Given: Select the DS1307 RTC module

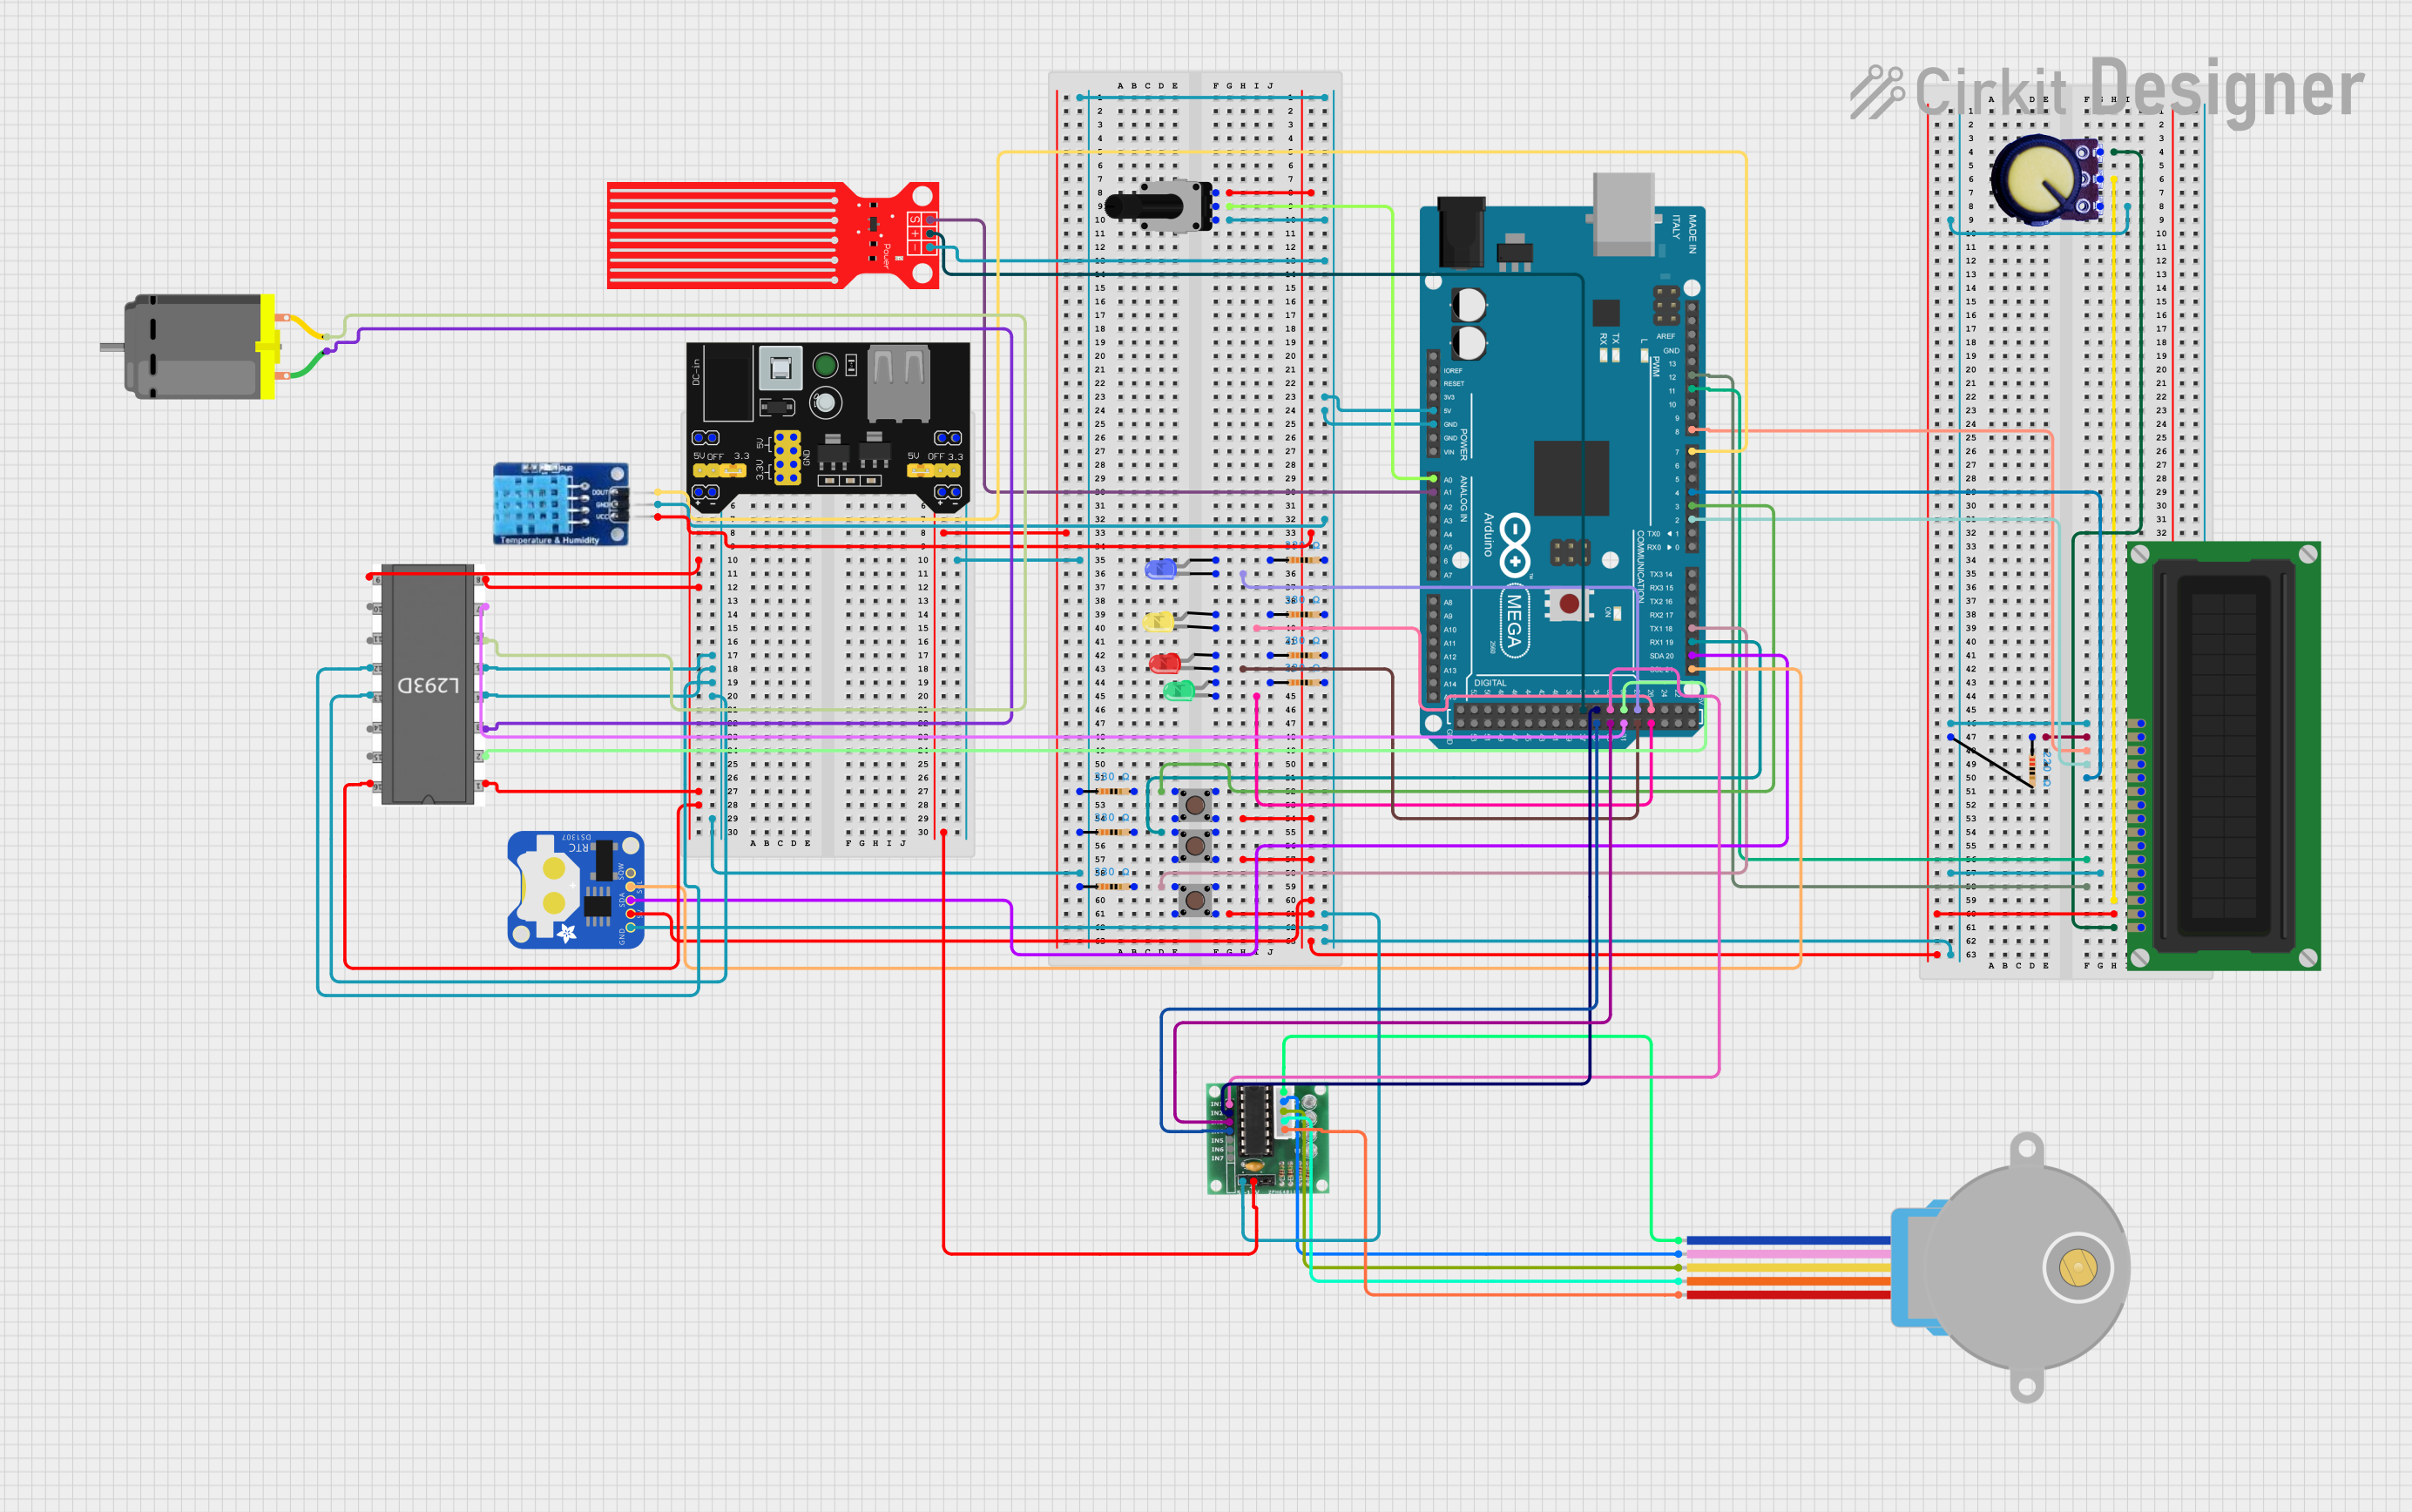Looking at the screenshot, I should 575,889.
